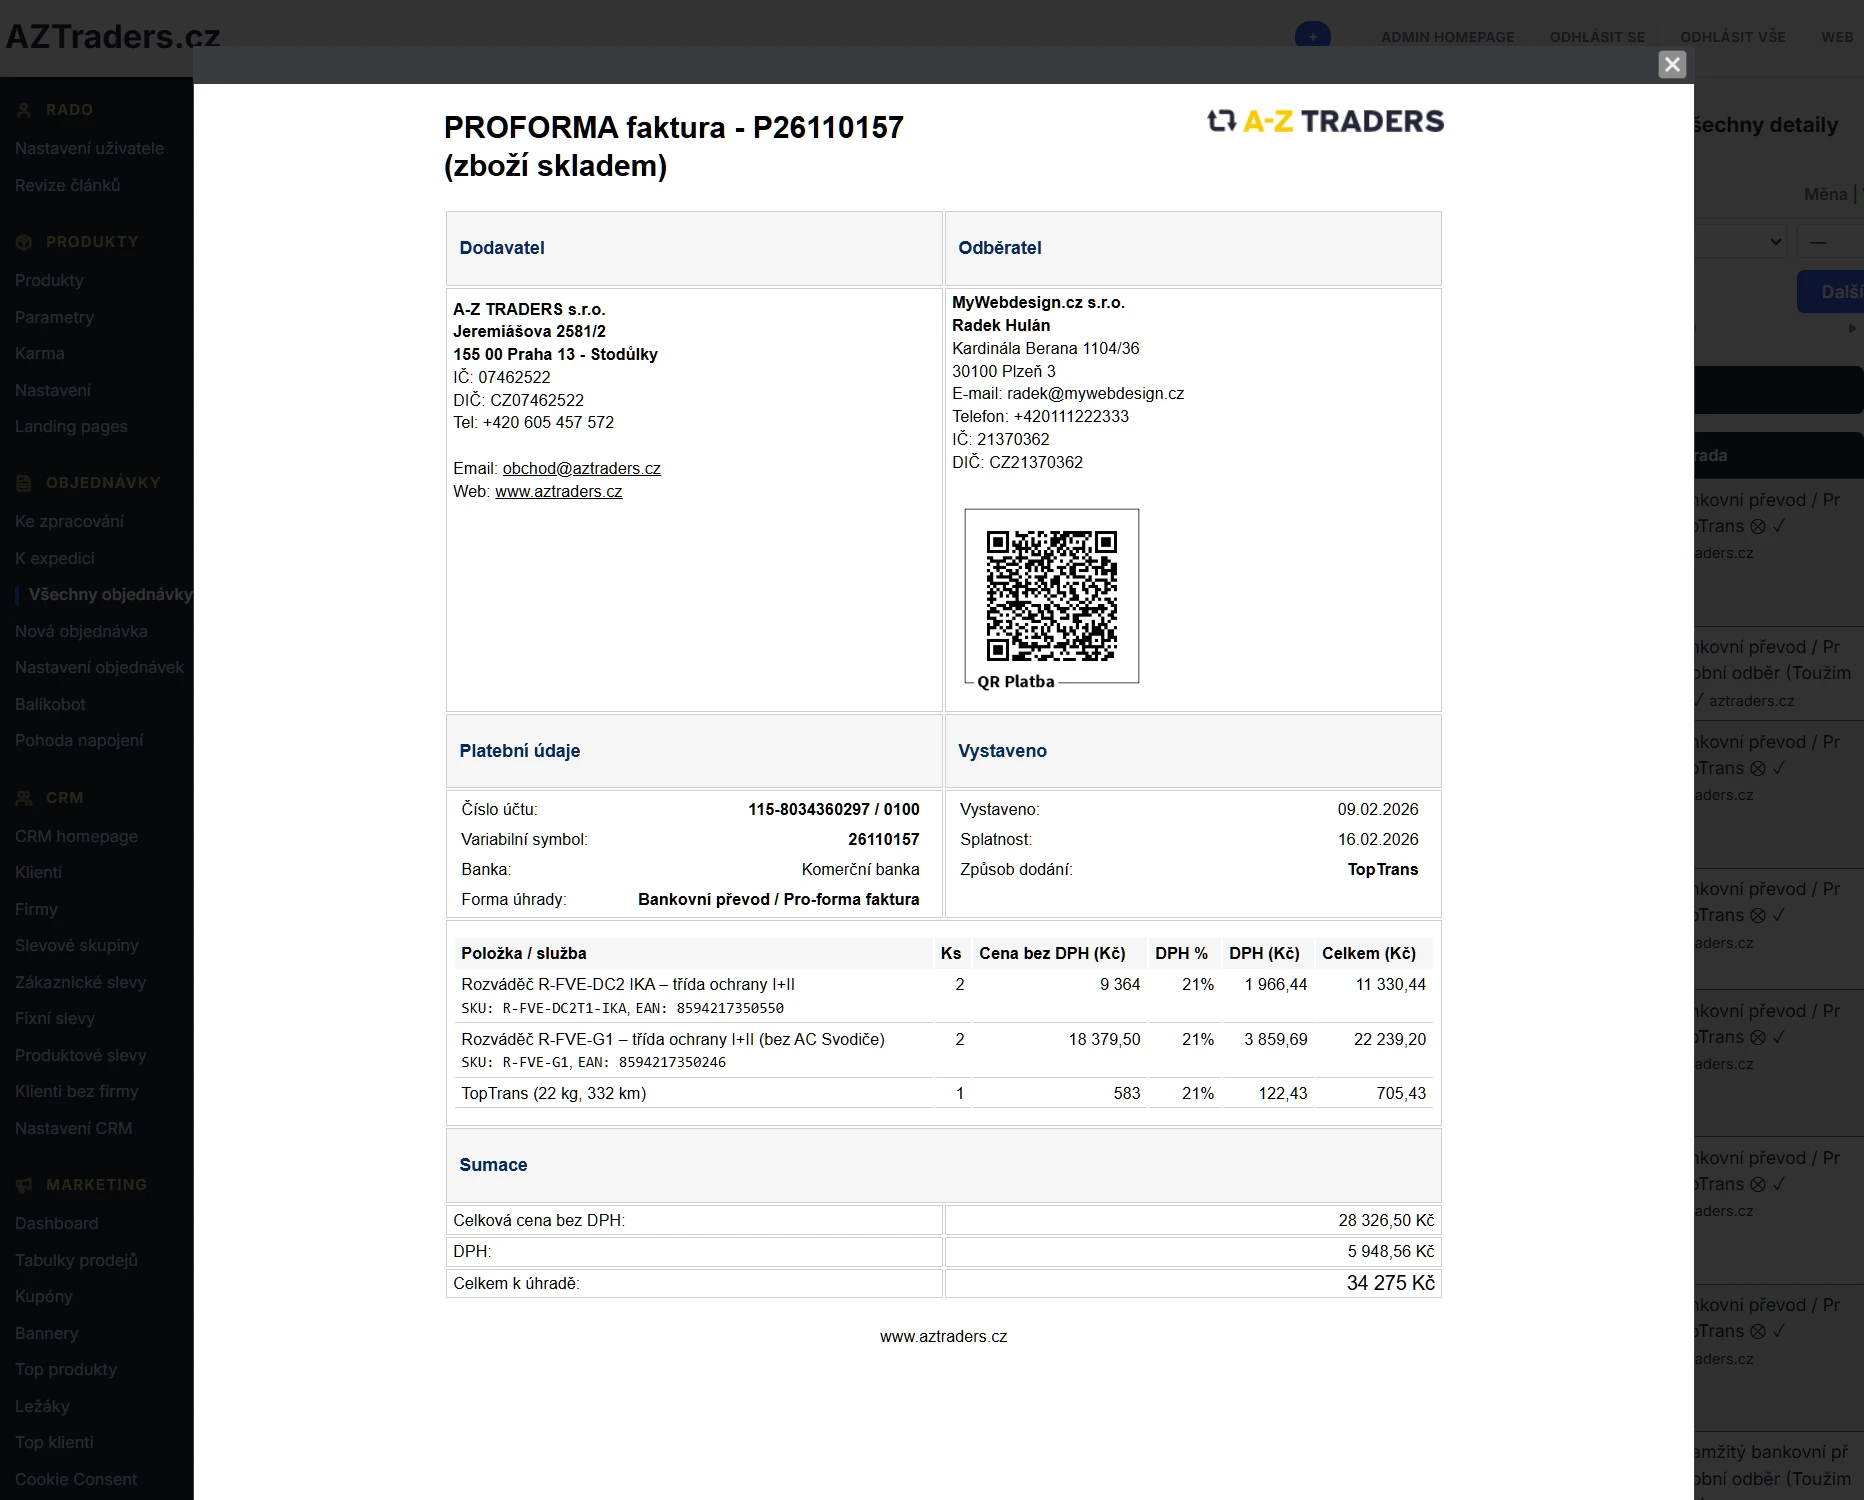Viewport: 1864px width, 1500px height.
Task: Go to Produkty in sidebar
Action: 49,280
